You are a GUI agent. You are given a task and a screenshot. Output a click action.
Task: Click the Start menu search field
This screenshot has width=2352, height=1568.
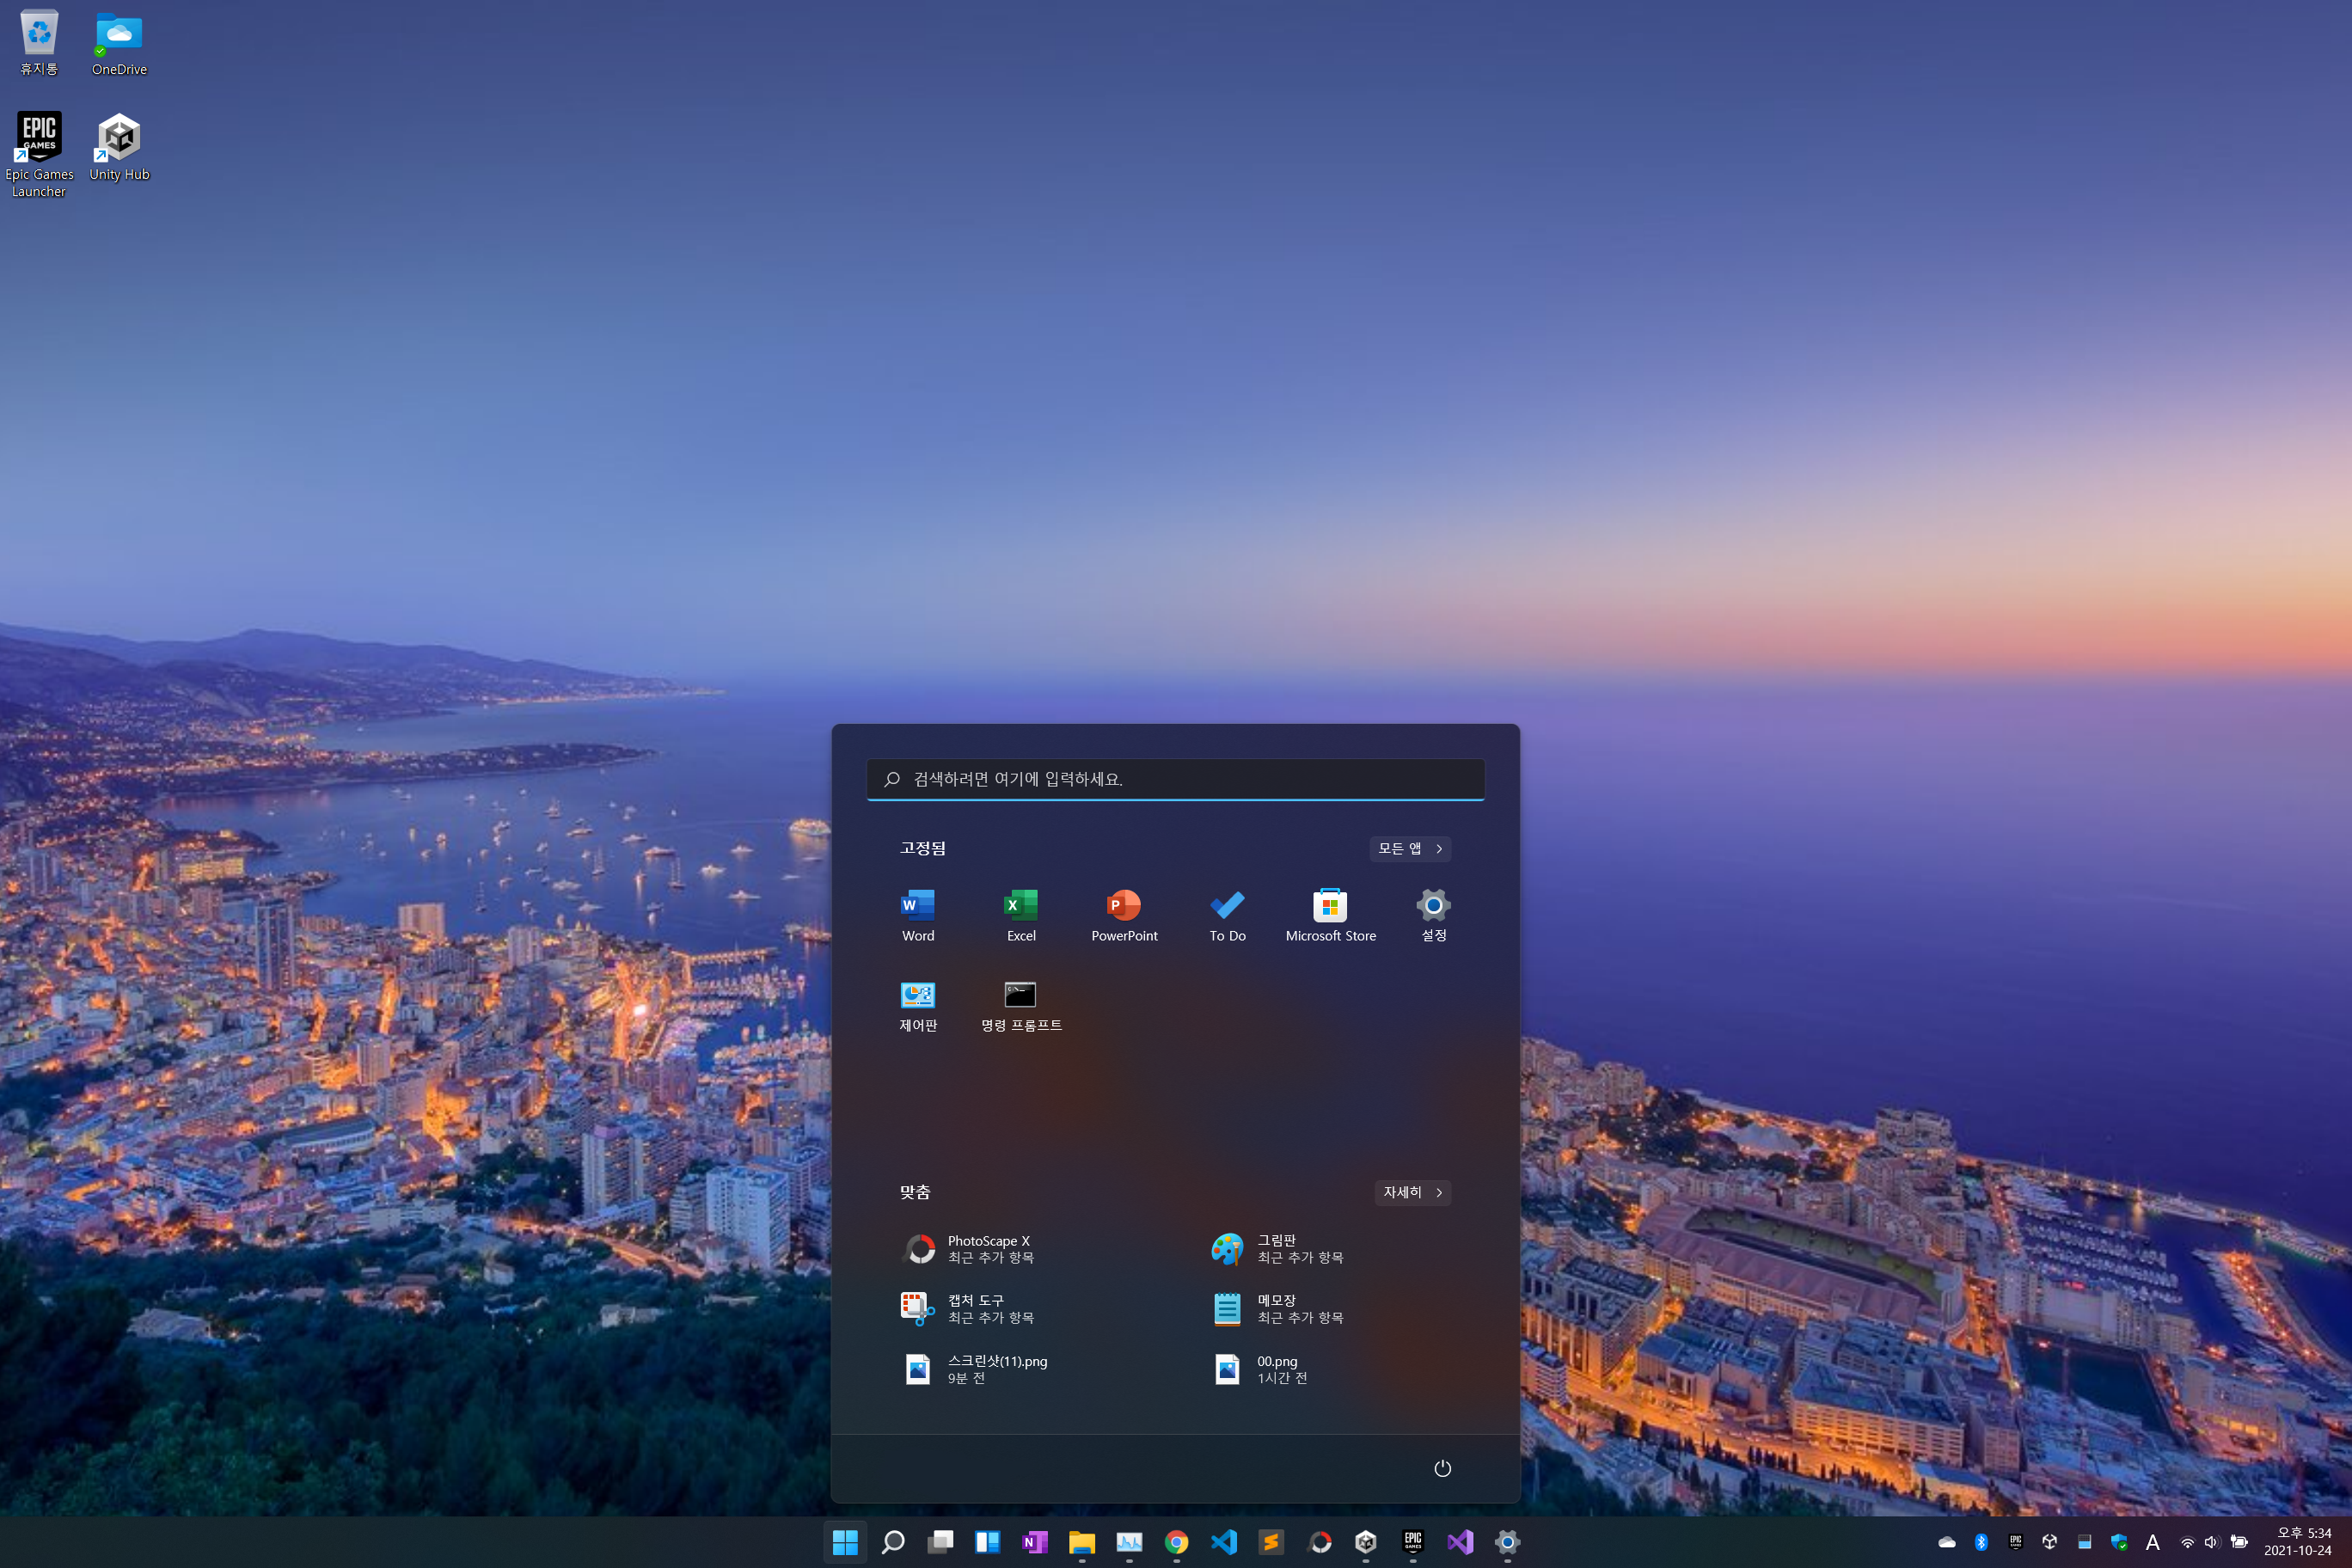1176,779
